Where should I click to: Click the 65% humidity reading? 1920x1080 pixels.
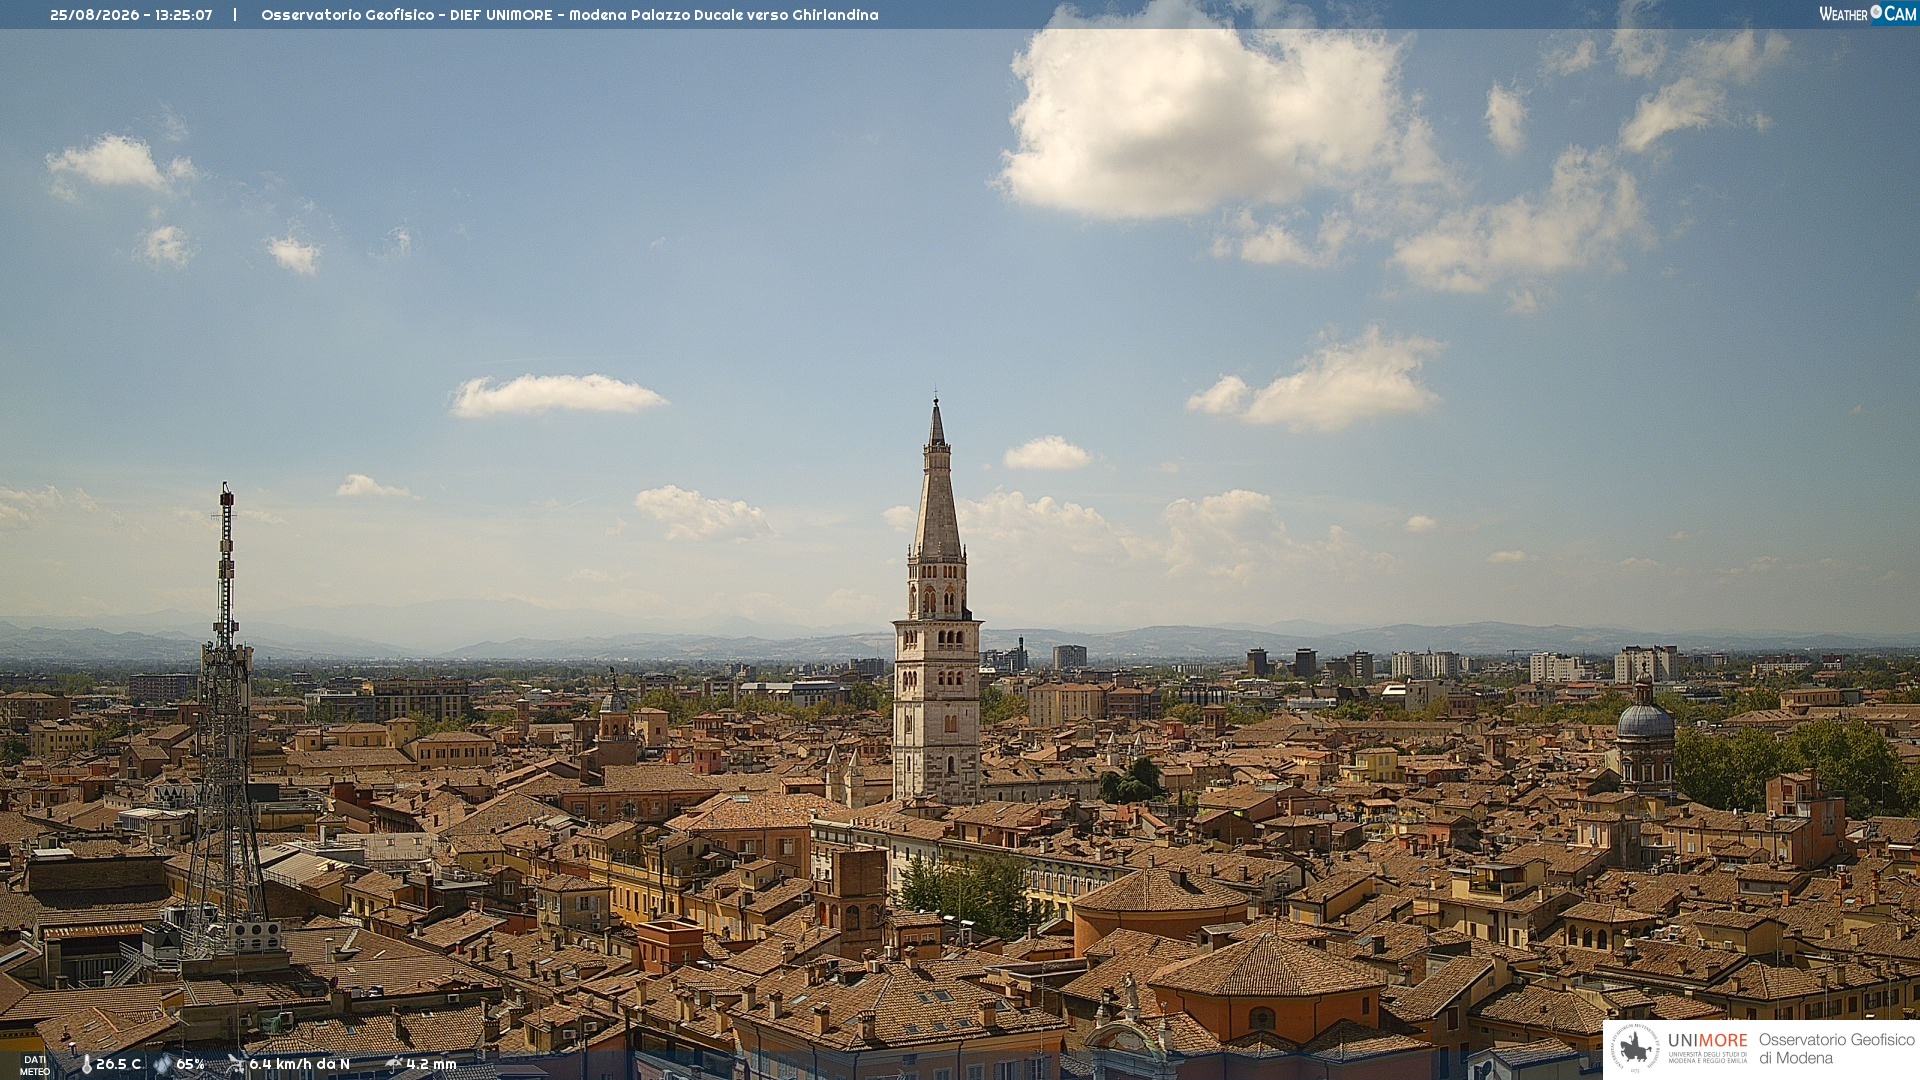coord(190,1065)
